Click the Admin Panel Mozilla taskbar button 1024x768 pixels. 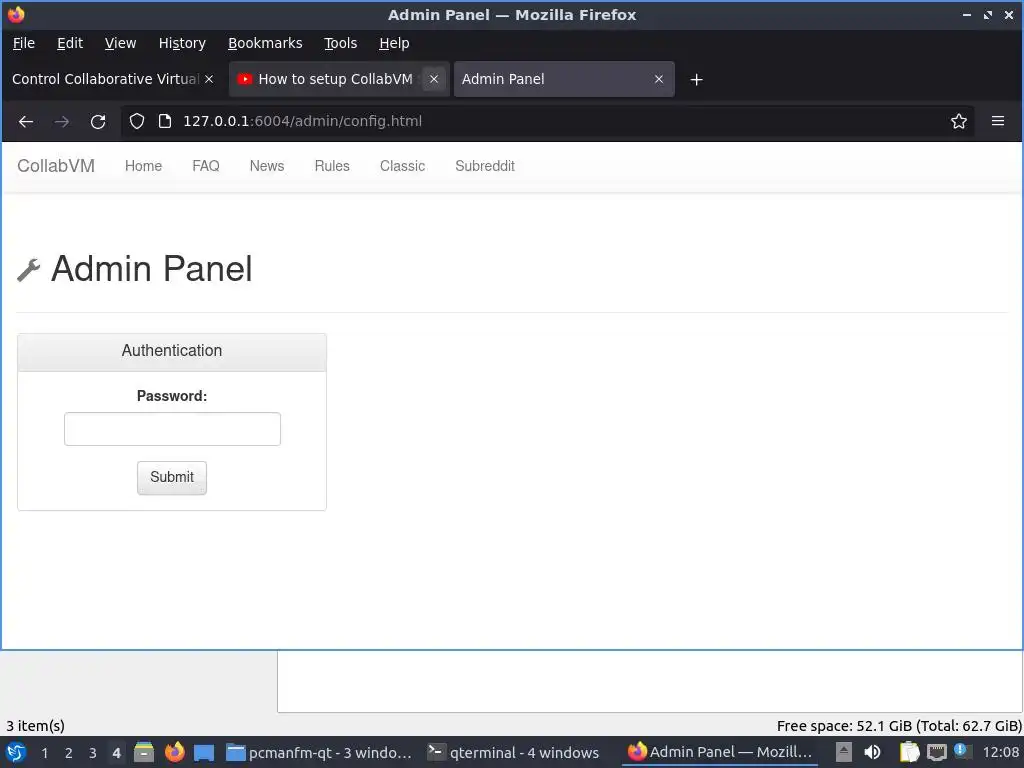tap(720, 753)
